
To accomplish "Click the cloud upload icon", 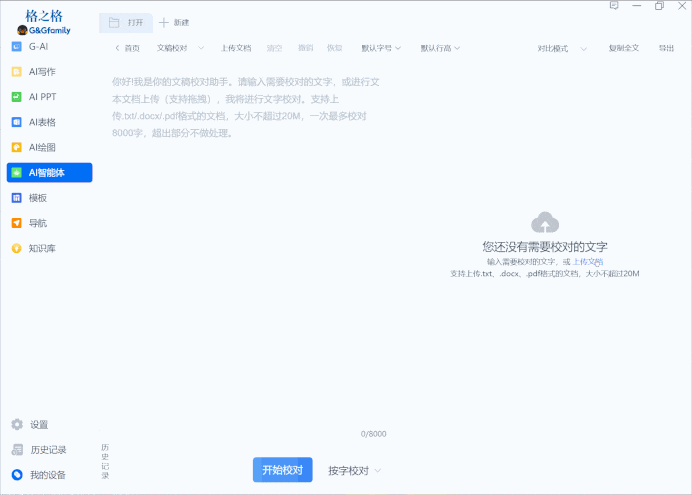I will (x=545, y=222).
